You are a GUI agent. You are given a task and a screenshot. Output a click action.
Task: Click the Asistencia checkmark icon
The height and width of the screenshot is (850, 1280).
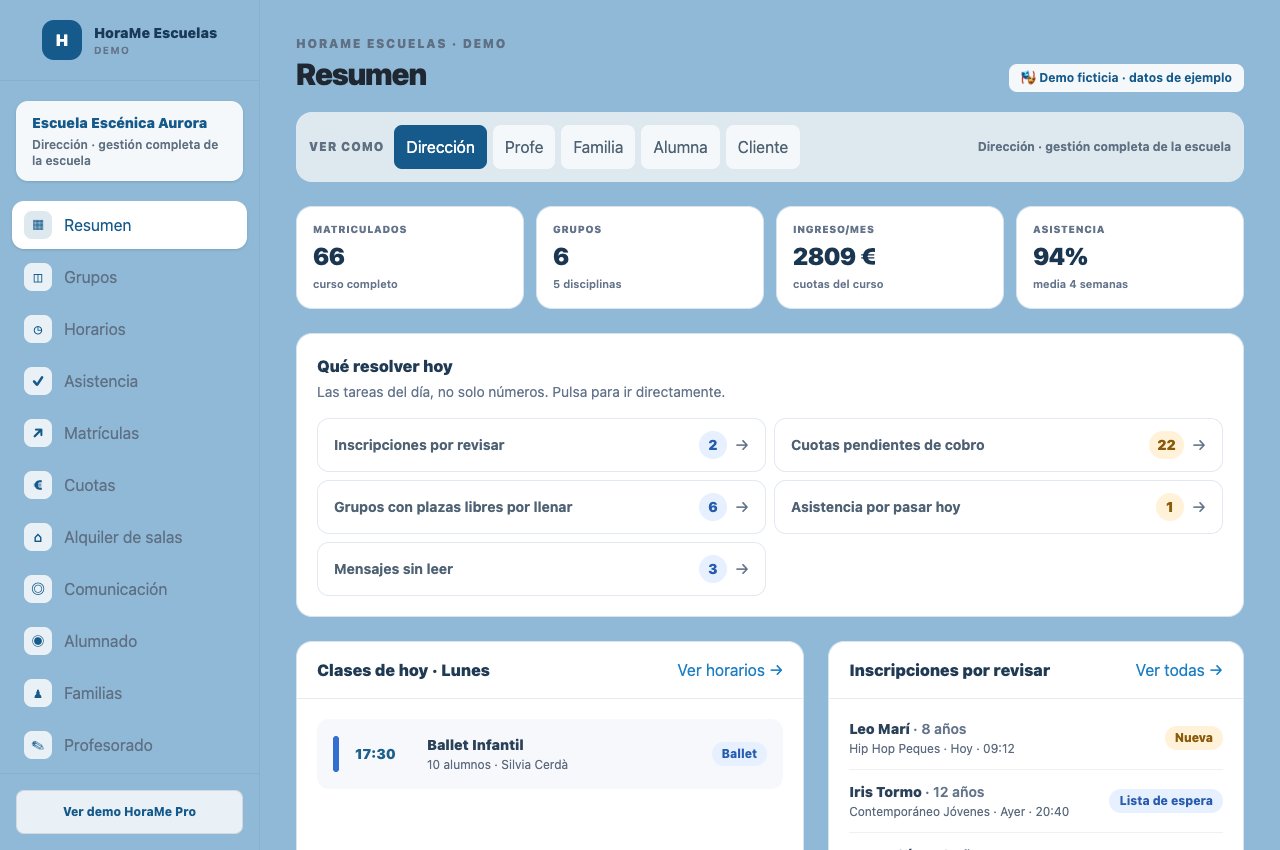click(x=38, y=381)
